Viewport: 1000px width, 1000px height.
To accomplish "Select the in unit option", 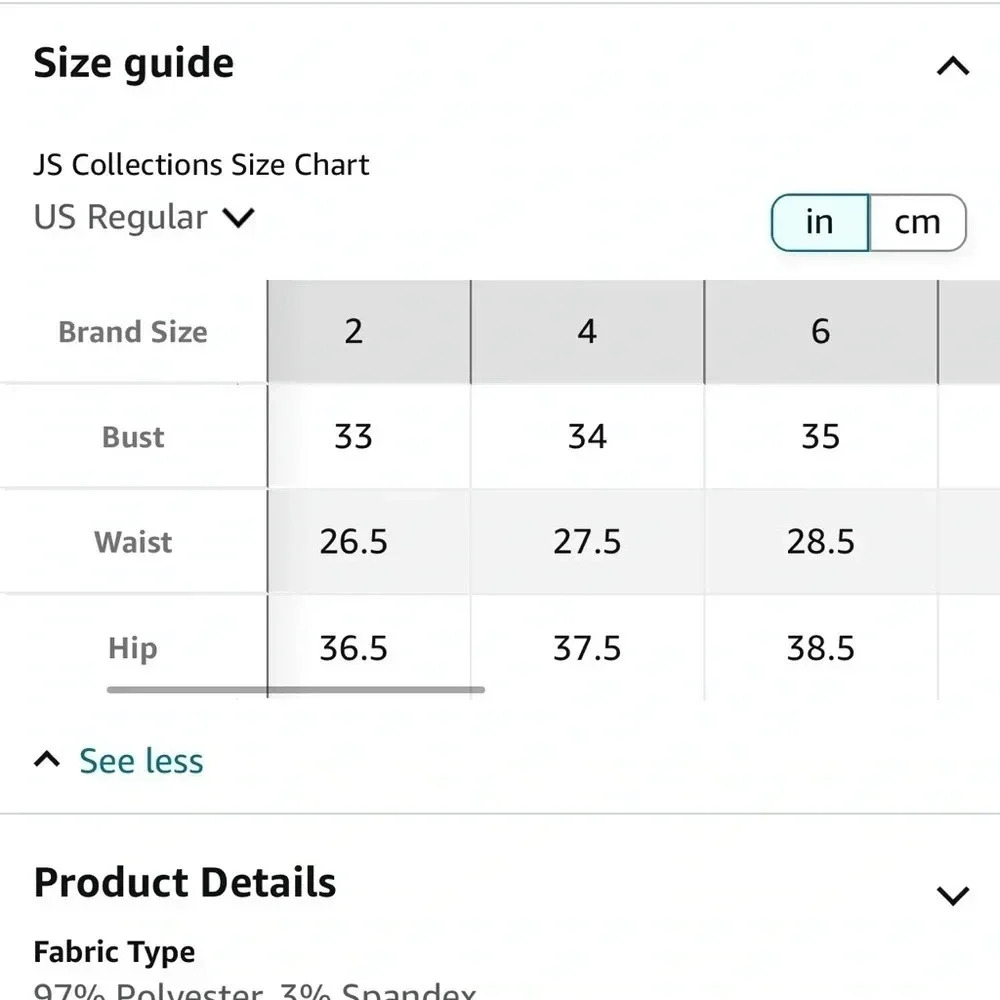I will click(818, 222).
